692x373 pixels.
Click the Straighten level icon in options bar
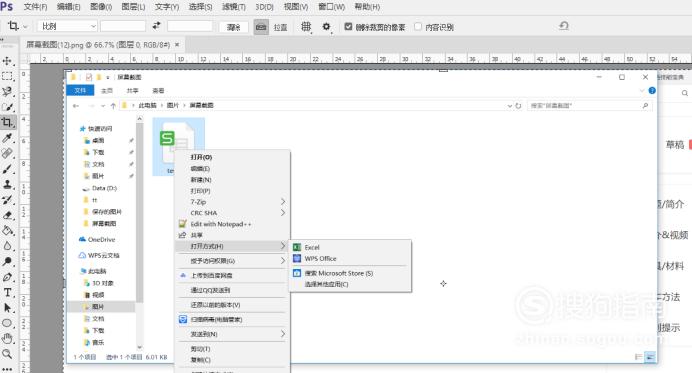261,27
